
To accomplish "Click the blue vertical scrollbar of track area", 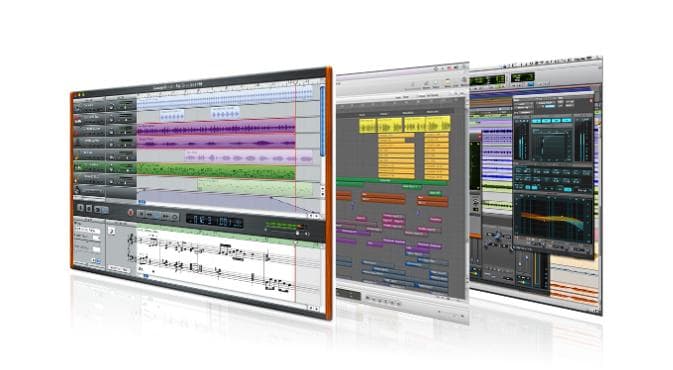I will tap(322, 120).
